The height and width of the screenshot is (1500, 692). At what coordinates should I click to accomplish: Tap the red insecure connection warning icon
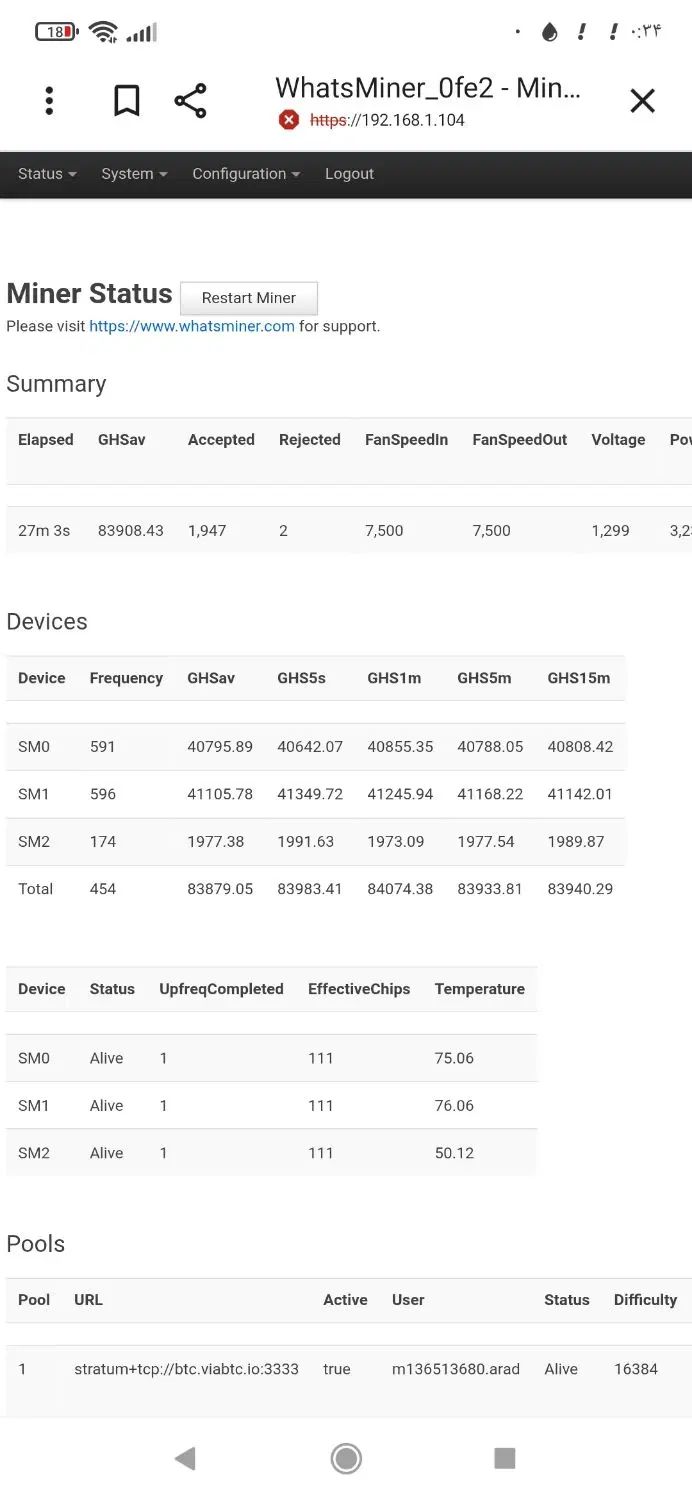289,120
